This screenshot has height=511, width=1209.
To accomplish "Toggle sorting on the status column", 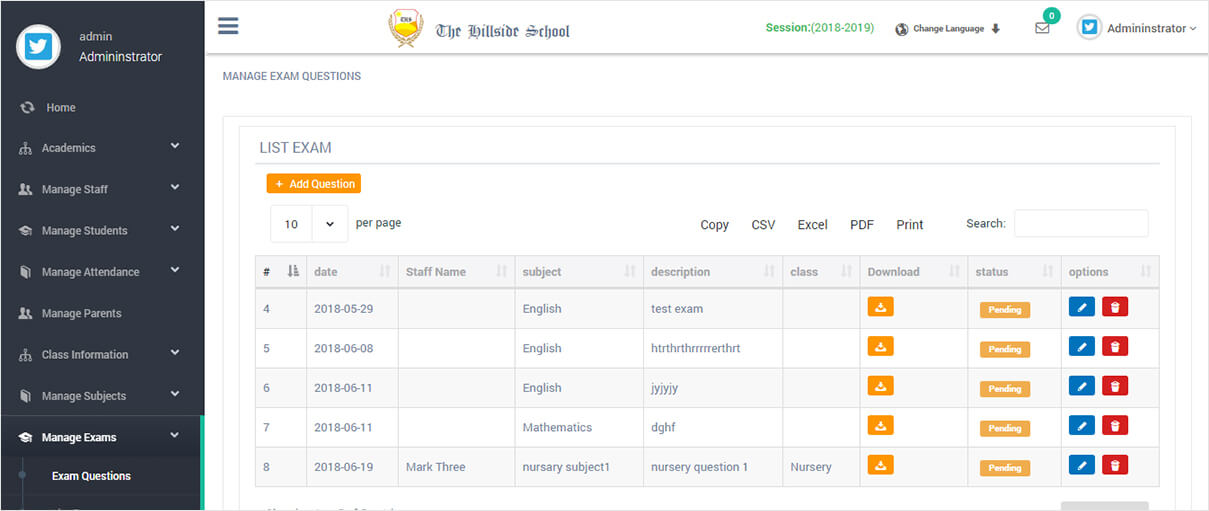I will pyautogui.click(x=1014, y=272).
